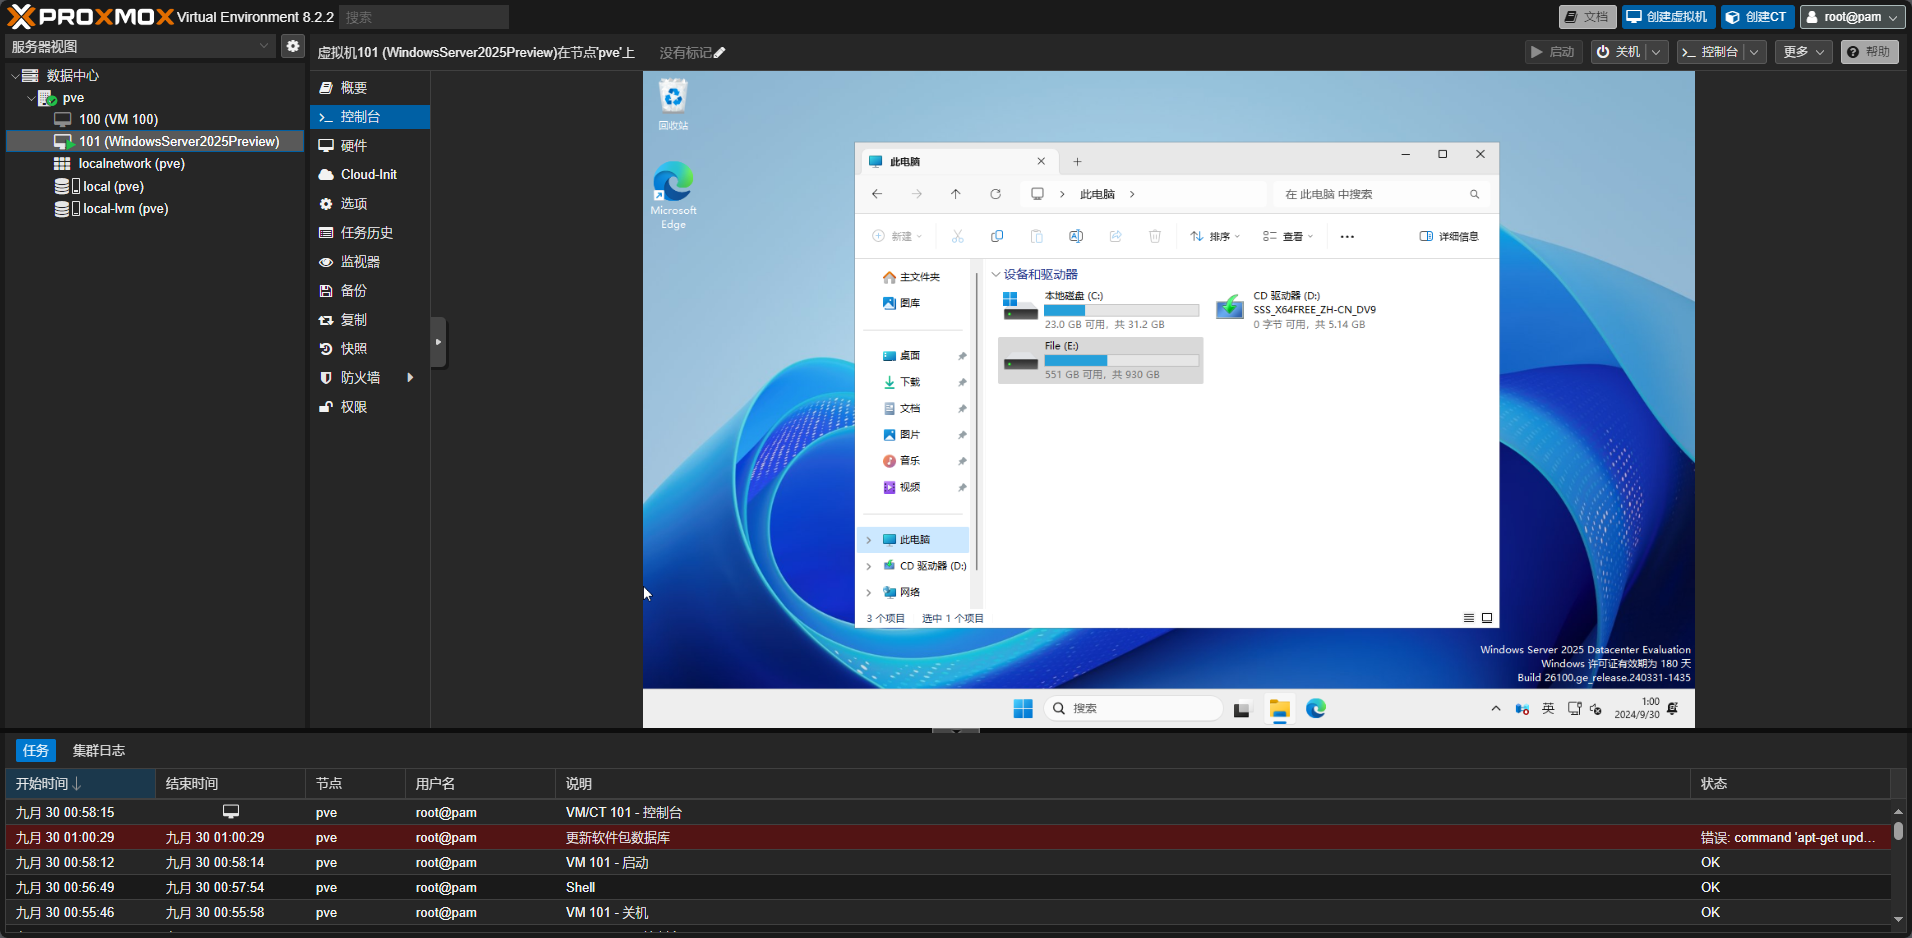Click the Proxmox top search field
The width and height of the screenshot is (1912, 938).
[x=423, y=17]
